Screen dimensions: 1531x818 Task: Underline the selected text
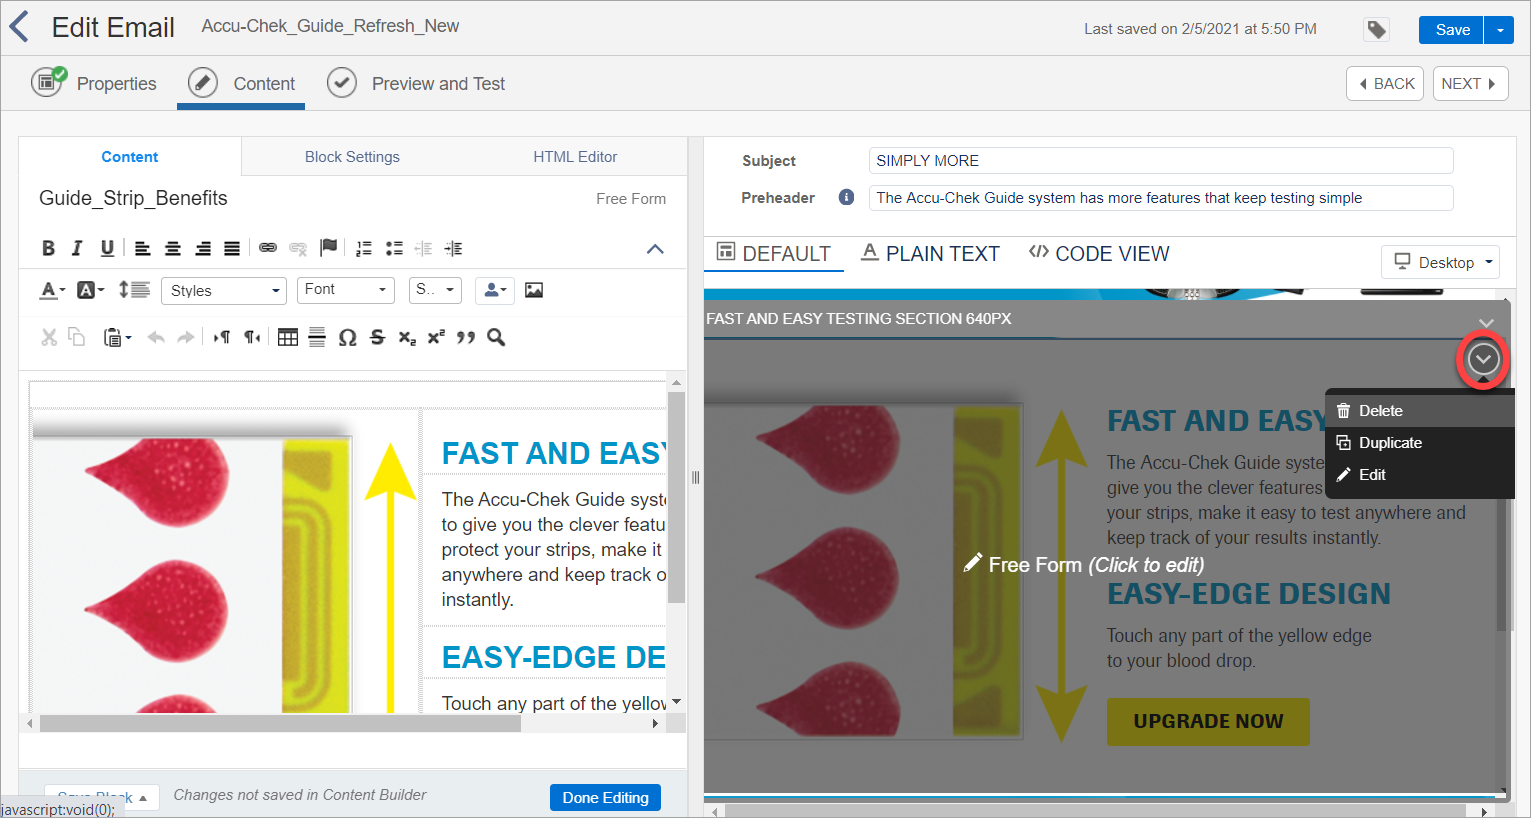pyautogui.click(x=107, y=248)
